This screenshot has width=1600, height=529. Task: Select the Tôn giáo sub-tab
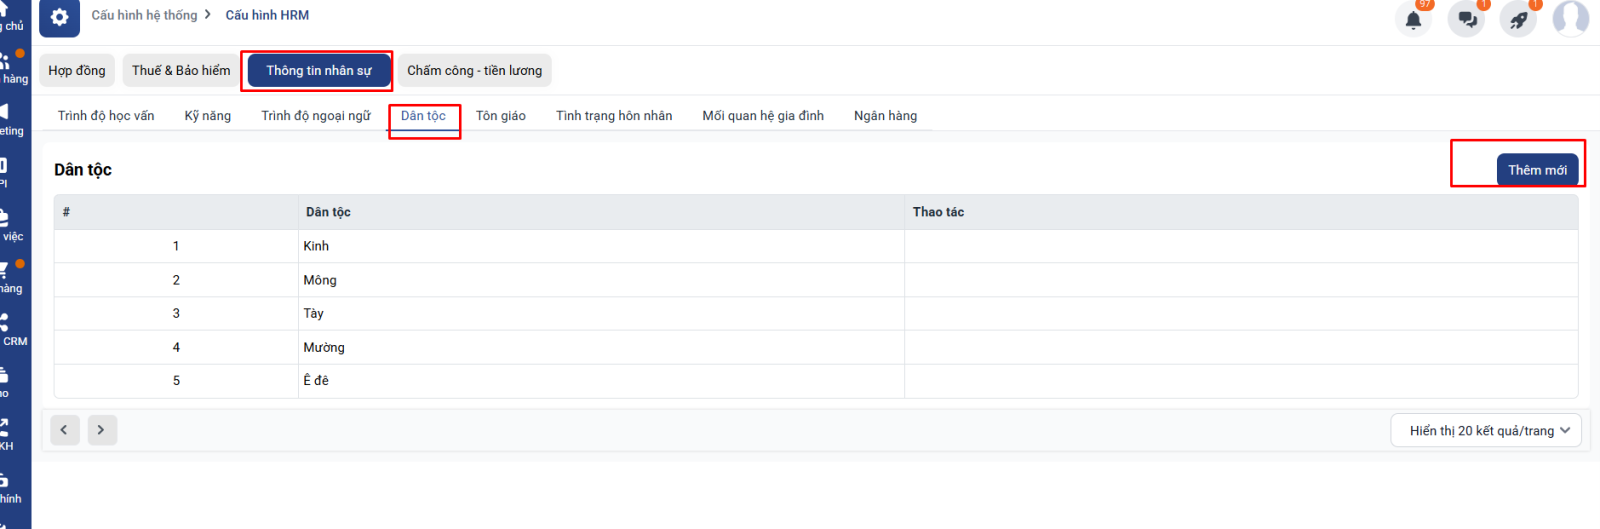[x=500, y=116]
